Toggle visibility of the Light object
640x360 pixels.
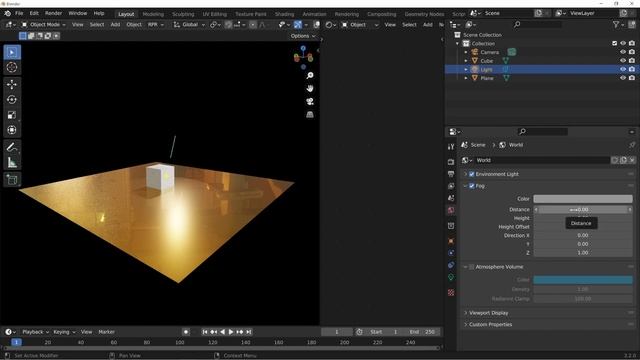(623, 69)
